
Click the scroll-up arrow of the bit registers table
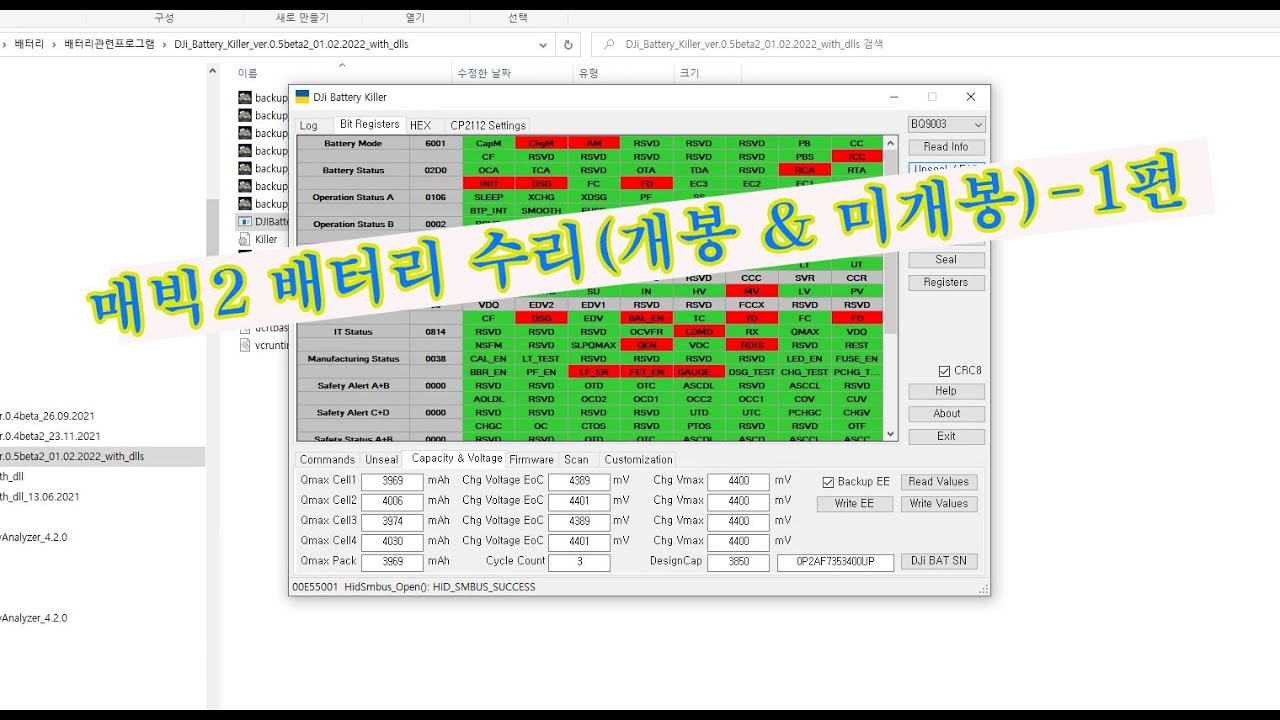(891, 141)
